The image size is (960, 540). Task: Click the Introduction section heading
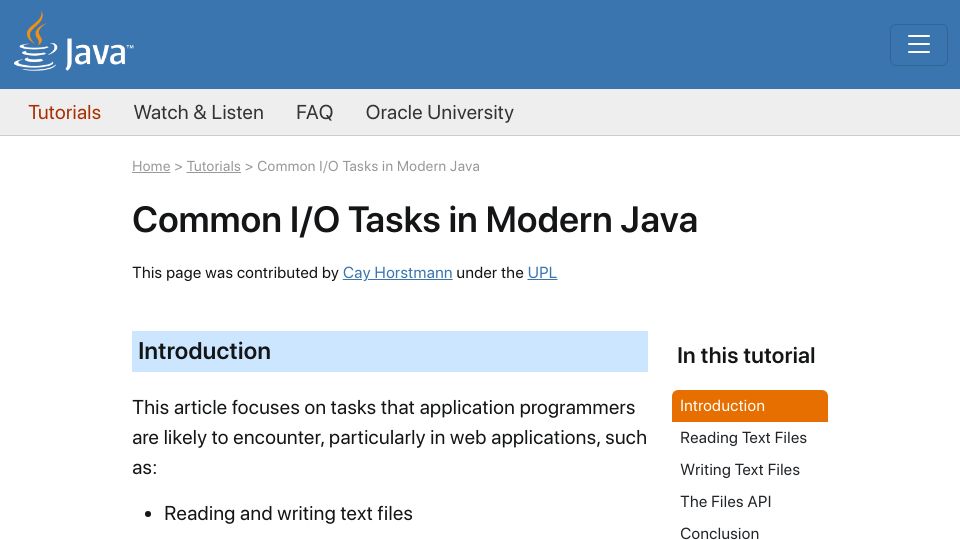[389, 351]
